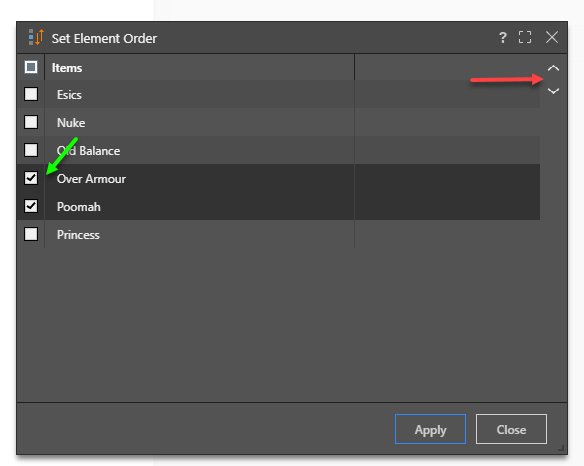Uncheck the Poomah checkbox
This screenshot has width=584, height=466.
31,206
